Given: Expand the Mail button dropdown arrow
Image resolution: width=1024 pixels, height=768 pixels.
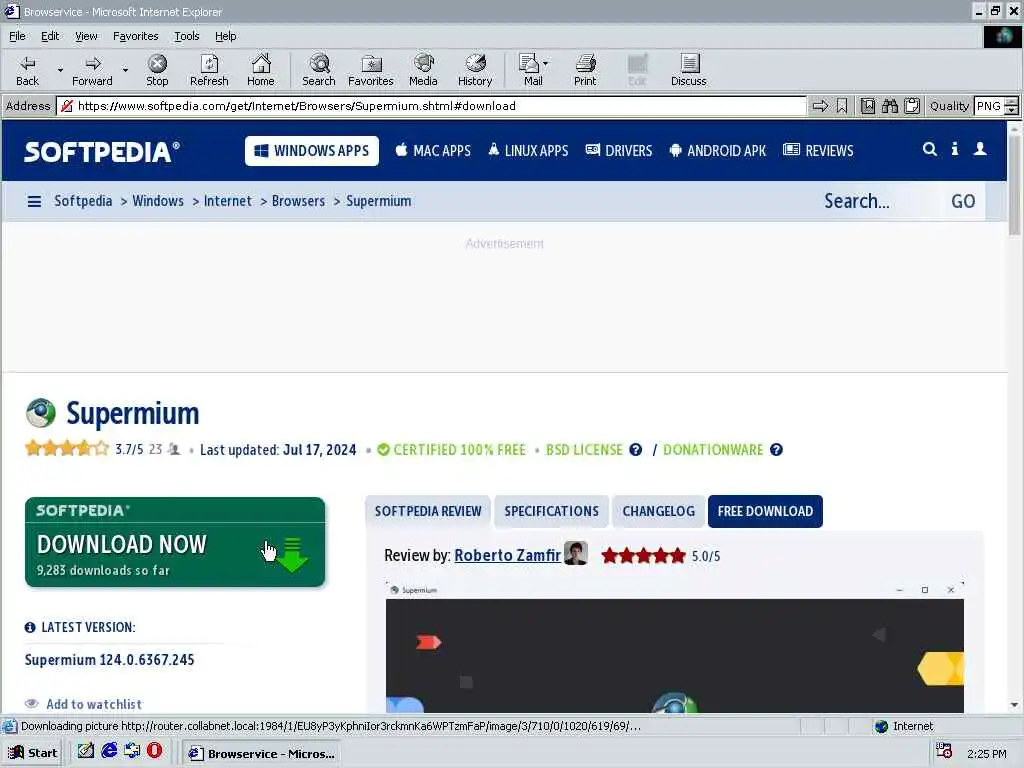Looking at the screenshot, I should (x=546, y=64).
